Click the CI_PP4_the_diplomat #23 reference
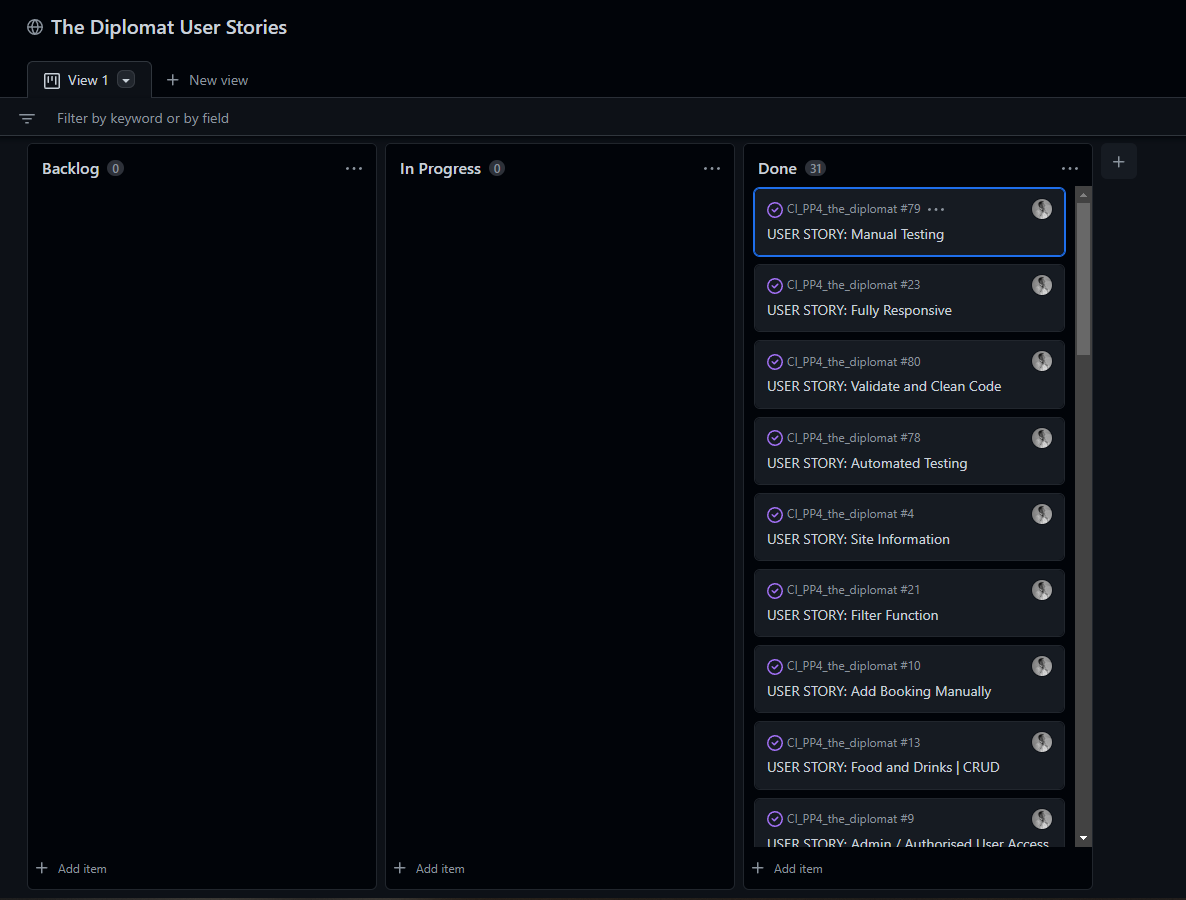1186x900 pixels. point(853,285)
